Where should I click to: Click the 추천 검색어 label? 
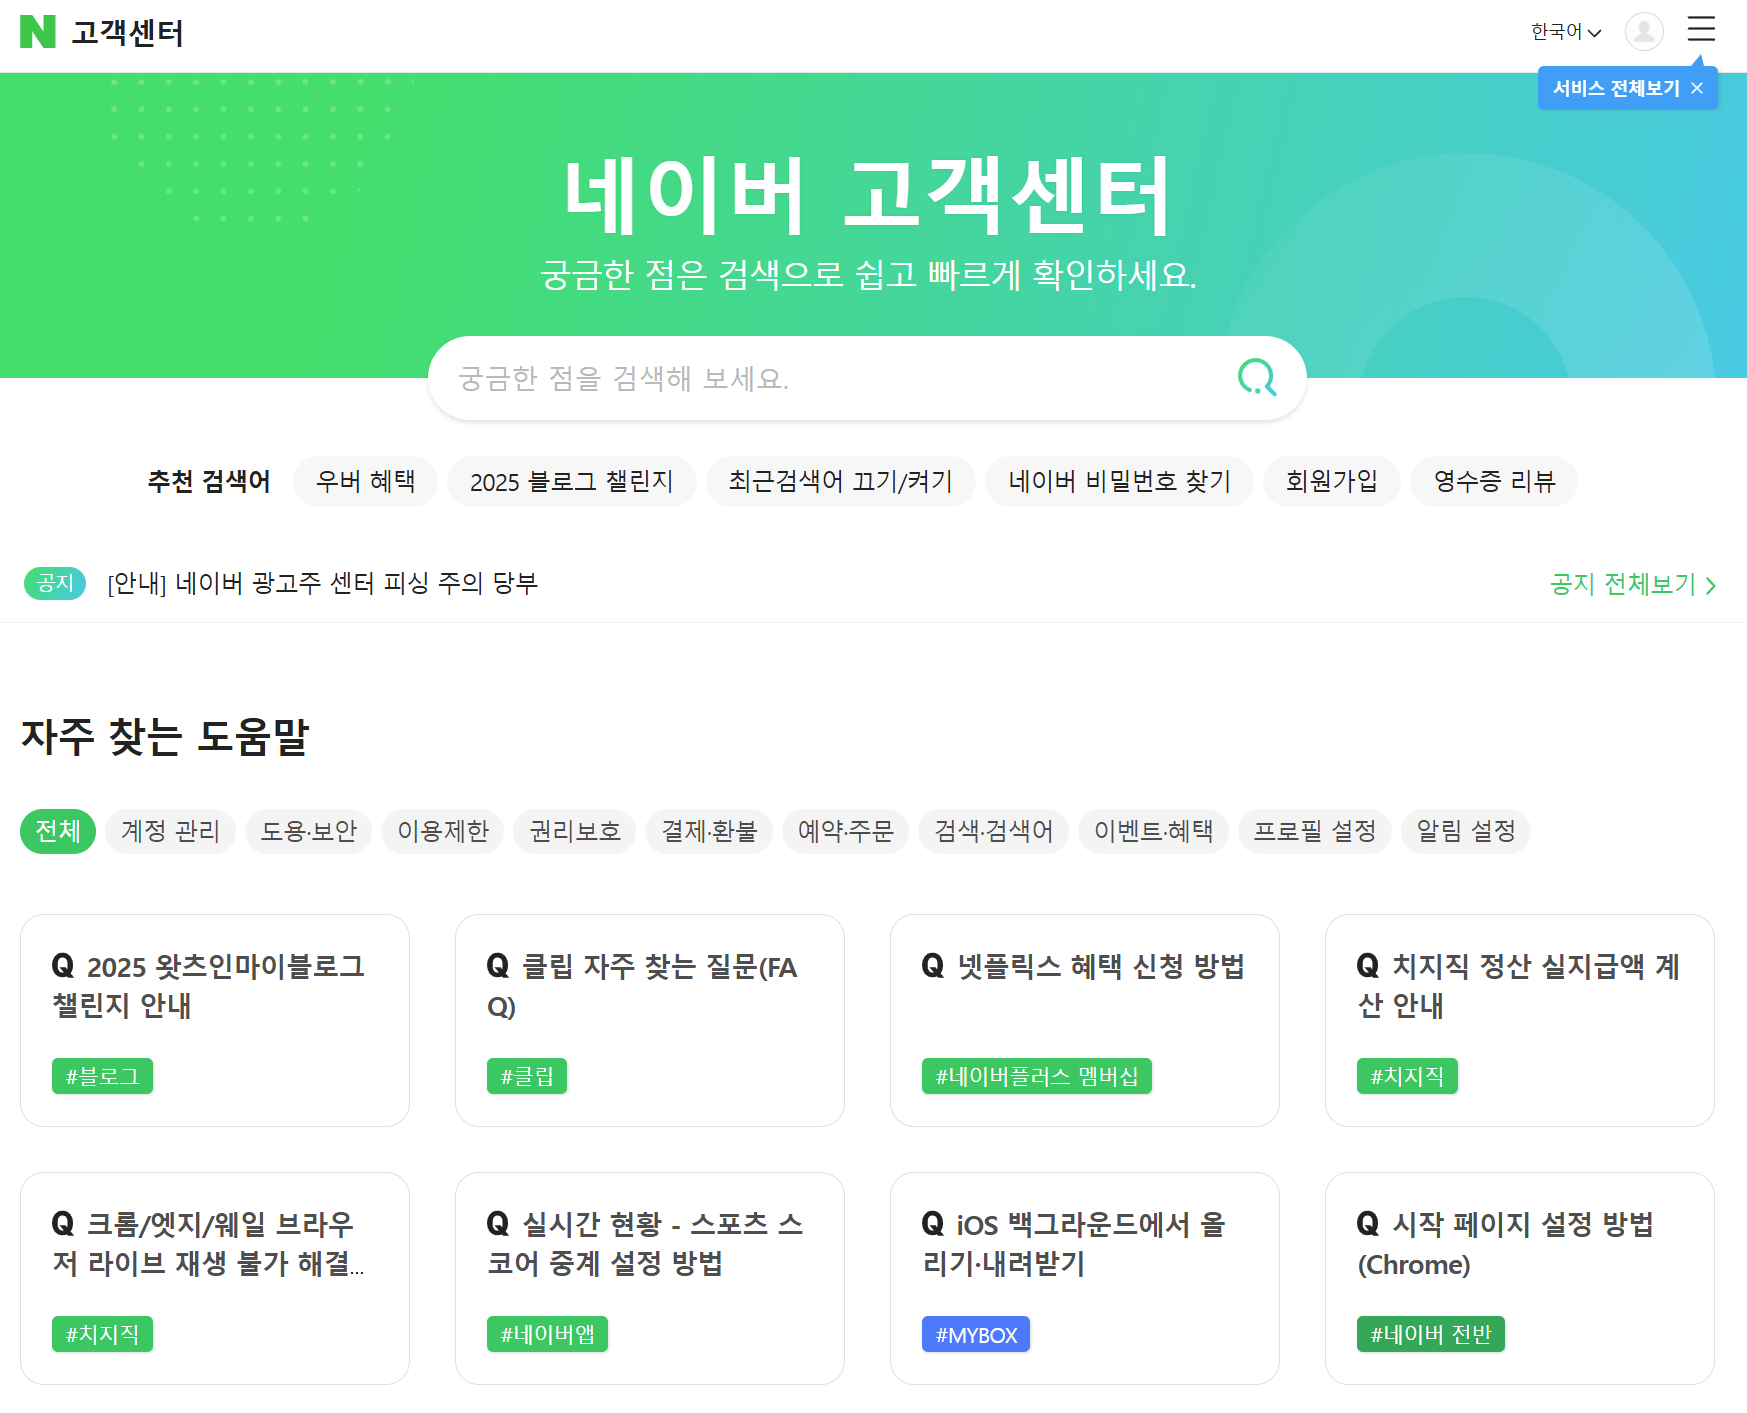point(209,481)
